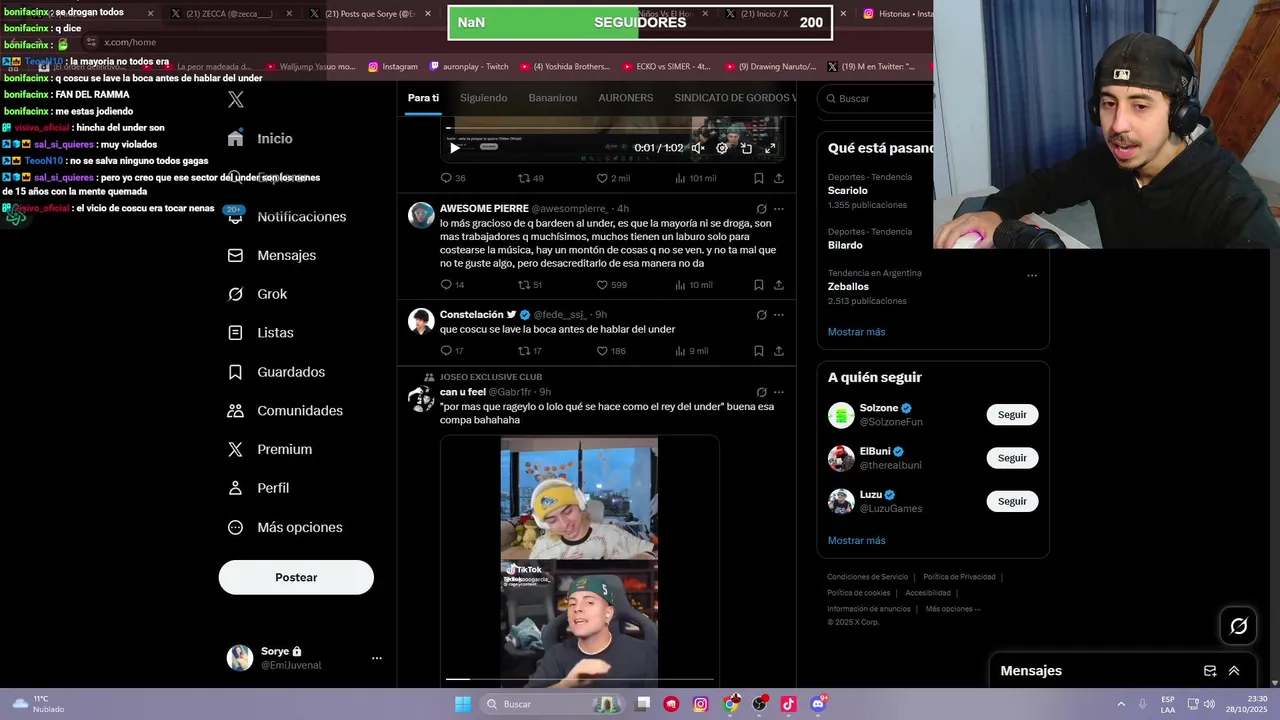Viewport: 1280px width, 720px height.
Task: Open Política de Privacidad link
Action: (959, 577)
